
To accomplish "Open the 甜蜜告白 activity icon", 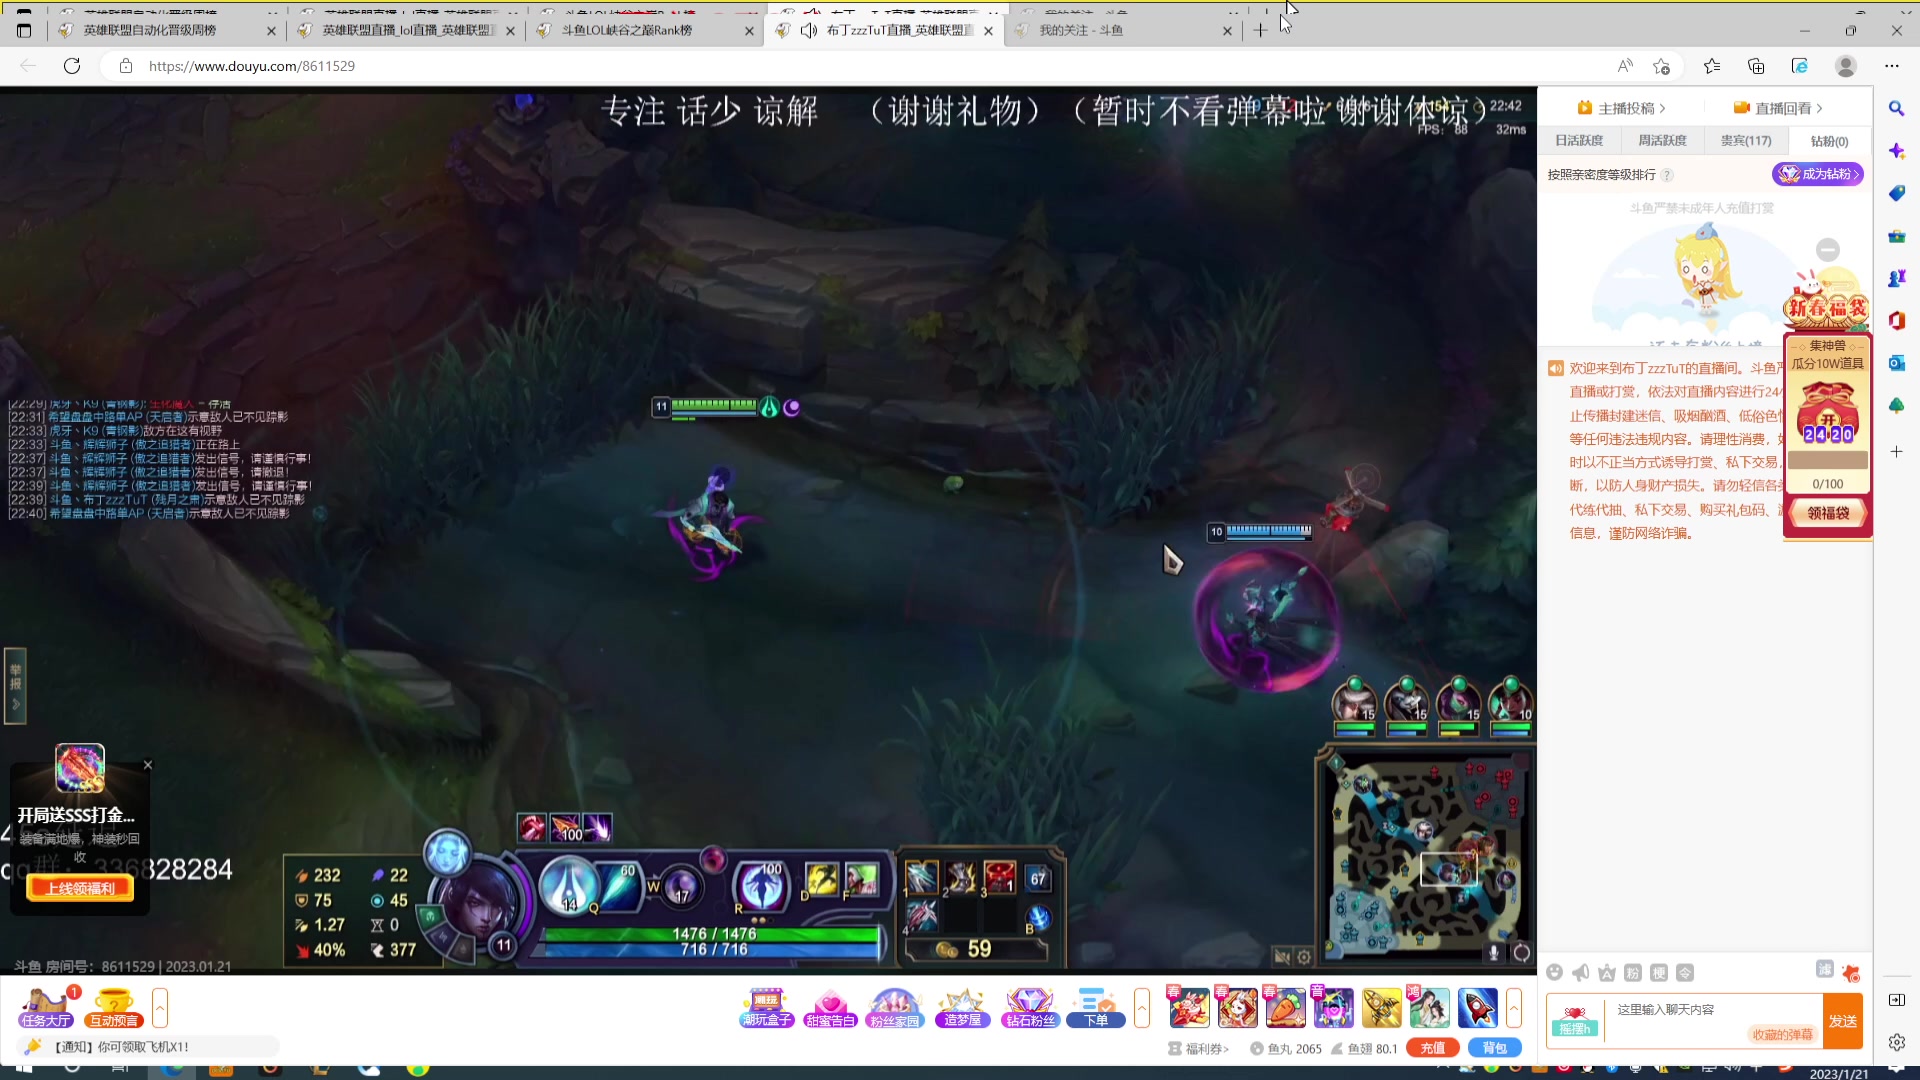I will [x=830, y=1008].
